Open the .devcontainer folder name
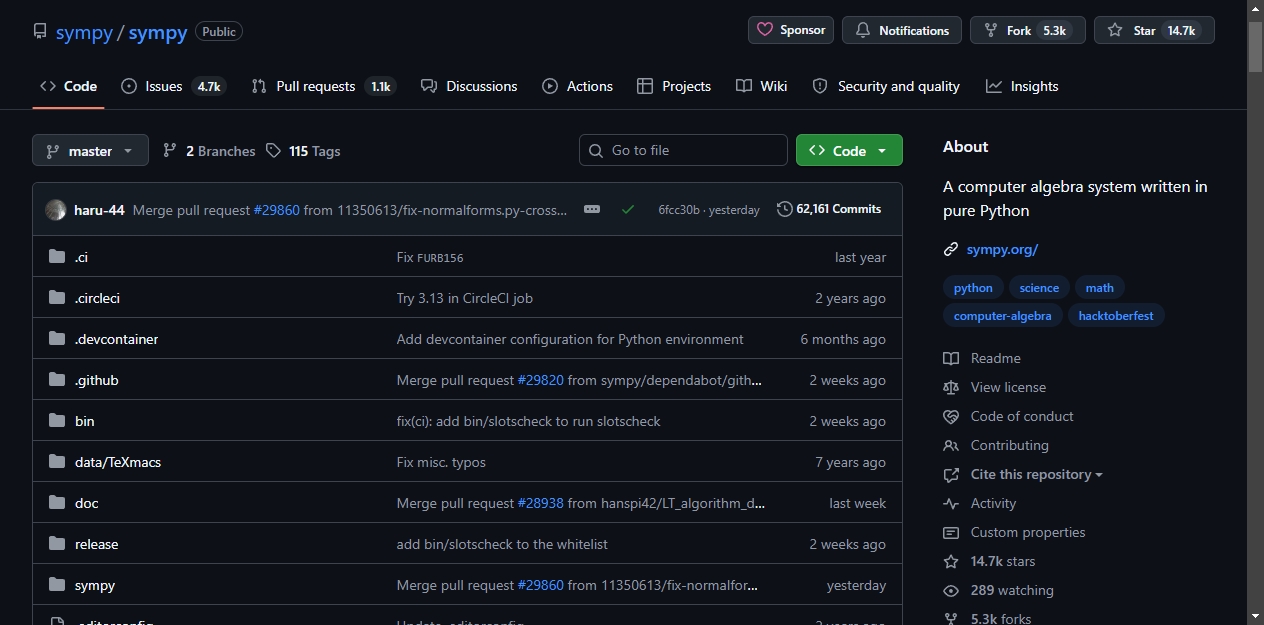This screenshot has height=625, width=1264. coord(116,339)
